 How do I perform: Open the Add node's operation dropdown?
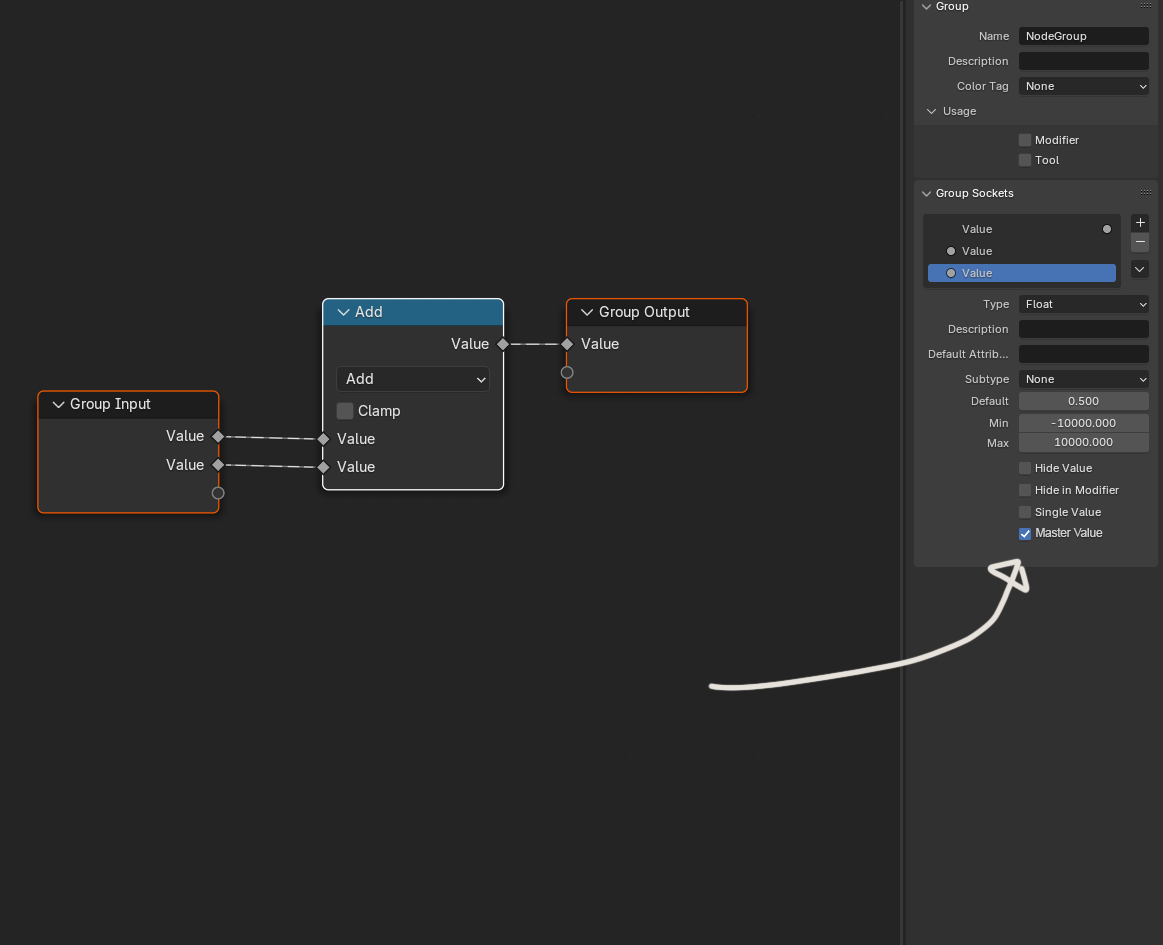coord(413,379)
